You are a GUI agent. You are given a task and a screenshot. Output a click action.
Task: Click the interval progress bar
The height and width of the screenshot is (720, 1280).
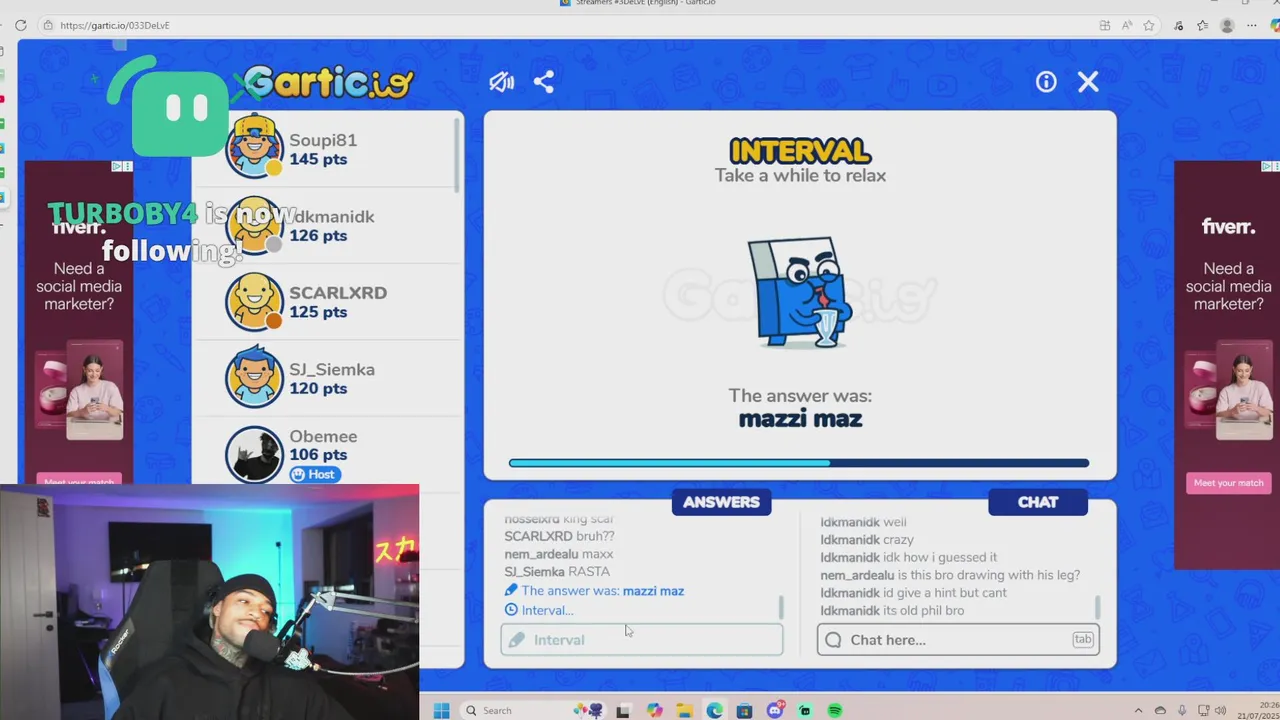coord(799,463)
